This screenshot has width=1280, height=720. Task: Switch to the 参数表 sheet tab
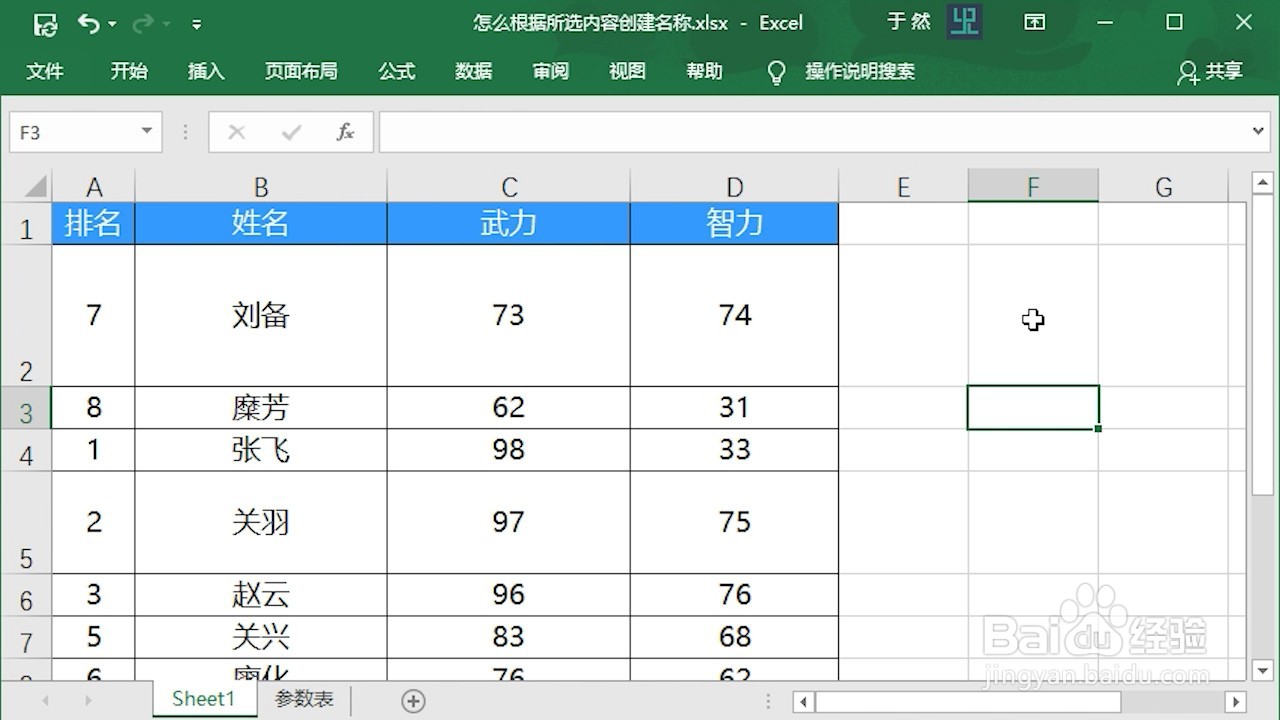pyautogui.click(x=303, y=698)
